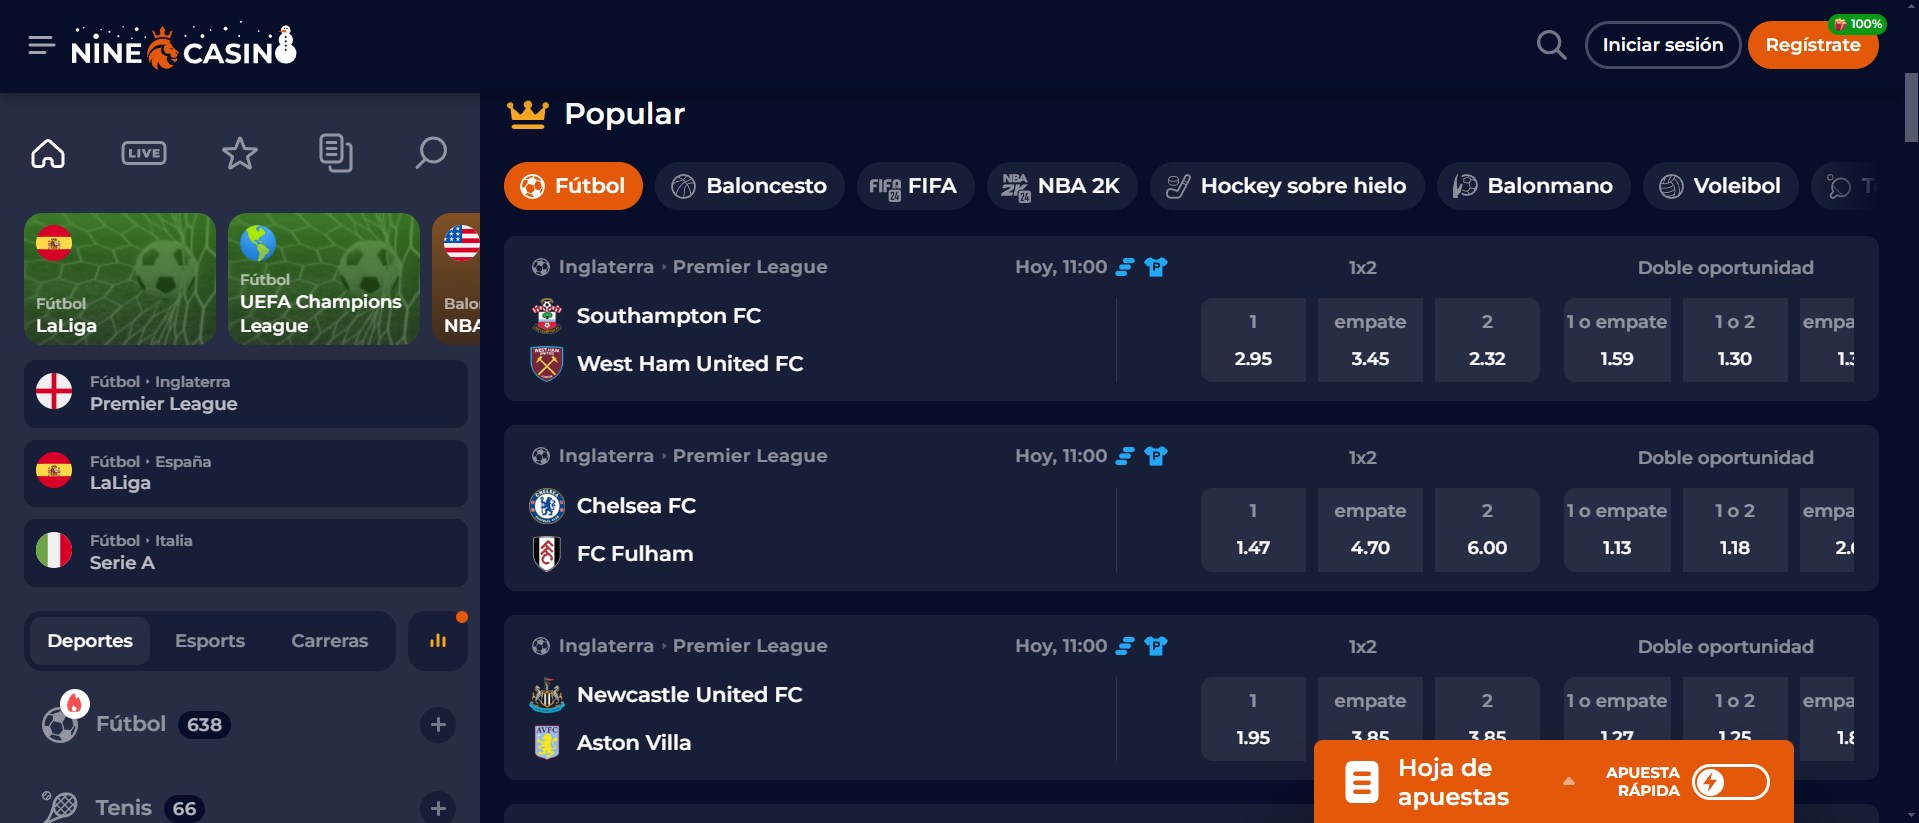Click the Iniciar sesión button
Screen dimensions: 1919x823
click(x=1662, y=45)
